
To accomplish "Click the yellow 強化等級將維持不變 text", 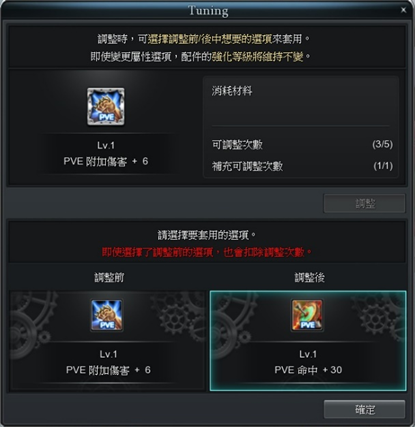I will click(x=258, y=57).
